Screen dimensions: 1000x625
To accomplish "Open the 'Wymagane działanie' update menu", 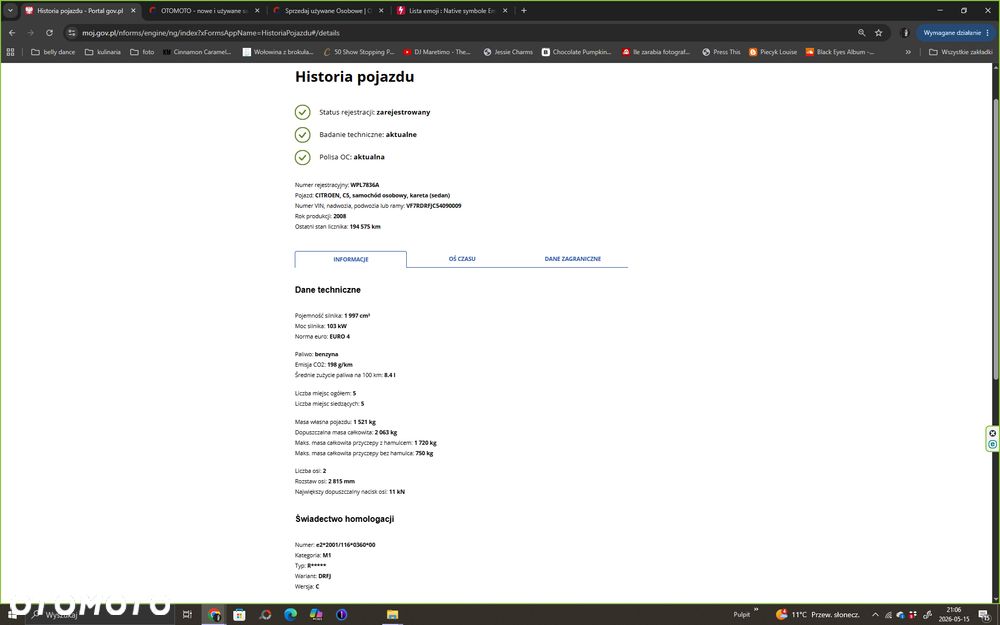I will (x=956, y=33).
